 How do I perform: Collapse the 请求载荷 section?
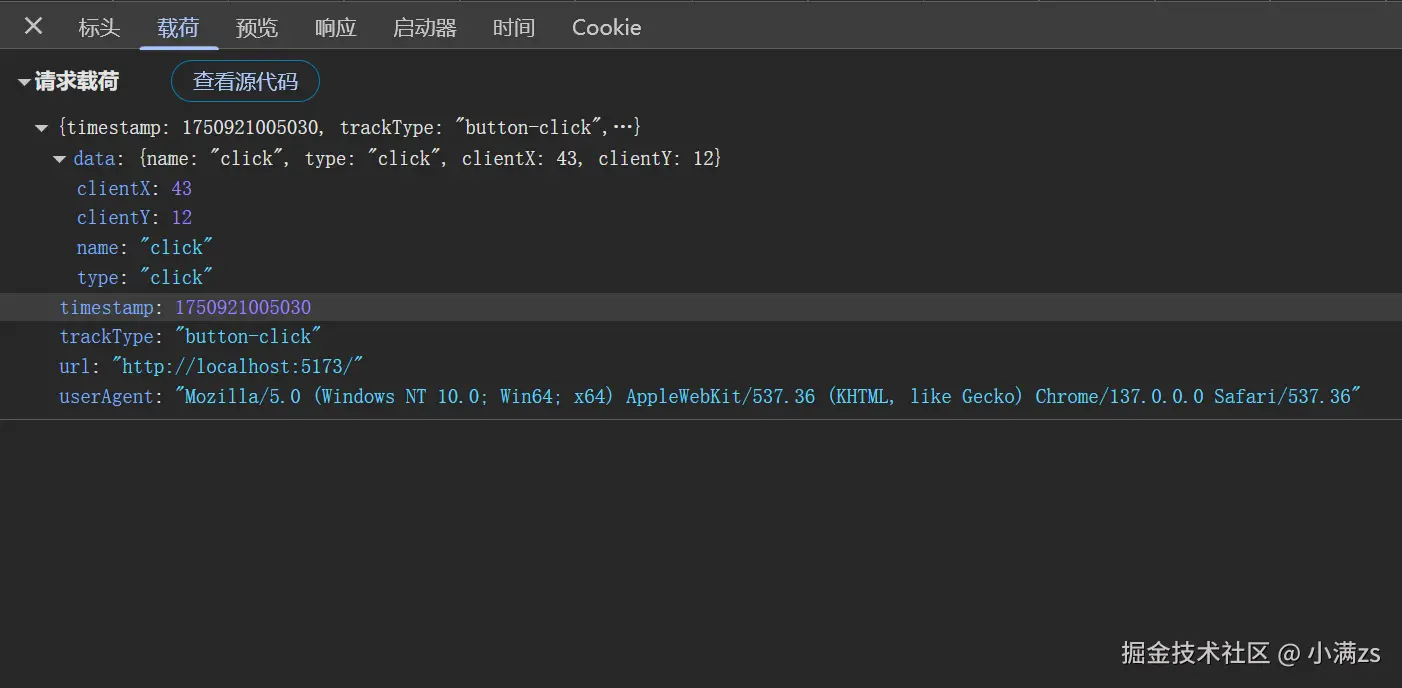click(x=24, y=83)
